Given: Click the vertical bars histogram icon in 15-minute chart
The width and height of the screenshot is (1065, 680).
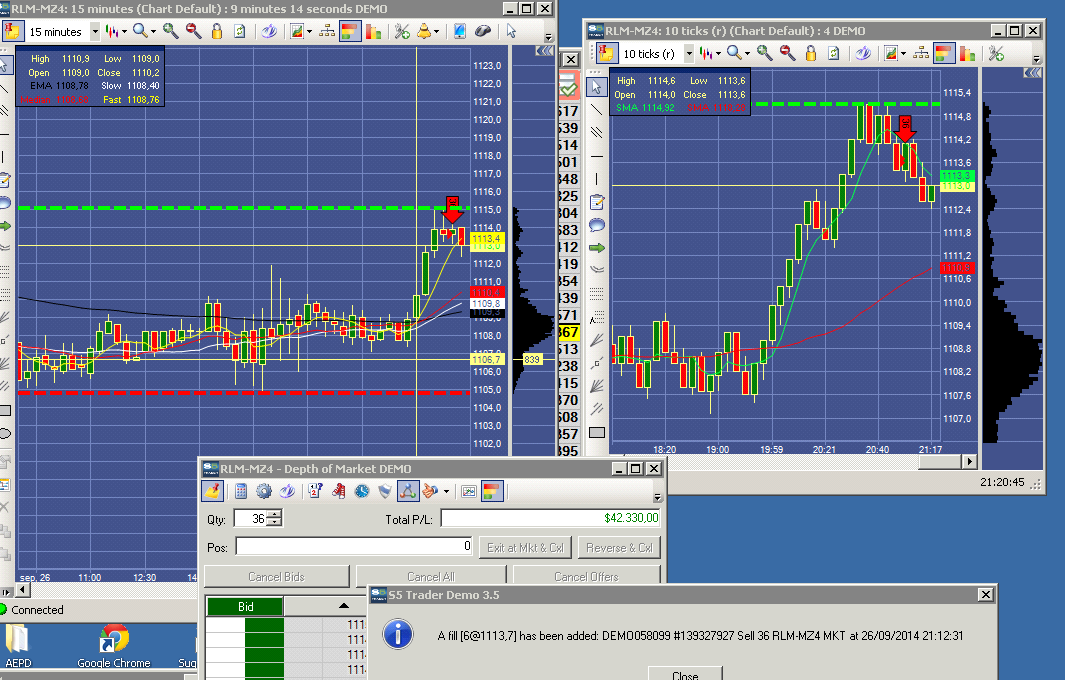Looking at the screenshot, I should point(373,31).
